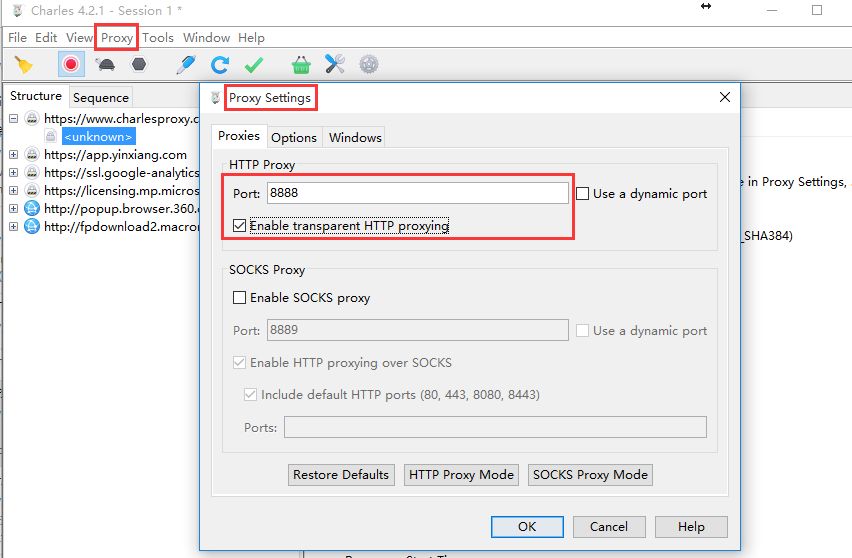Toggle SOCKS Proxy Use a dynamic port
Image resolution: width=852 pixels, height=558 pixels.
[582, 330]
